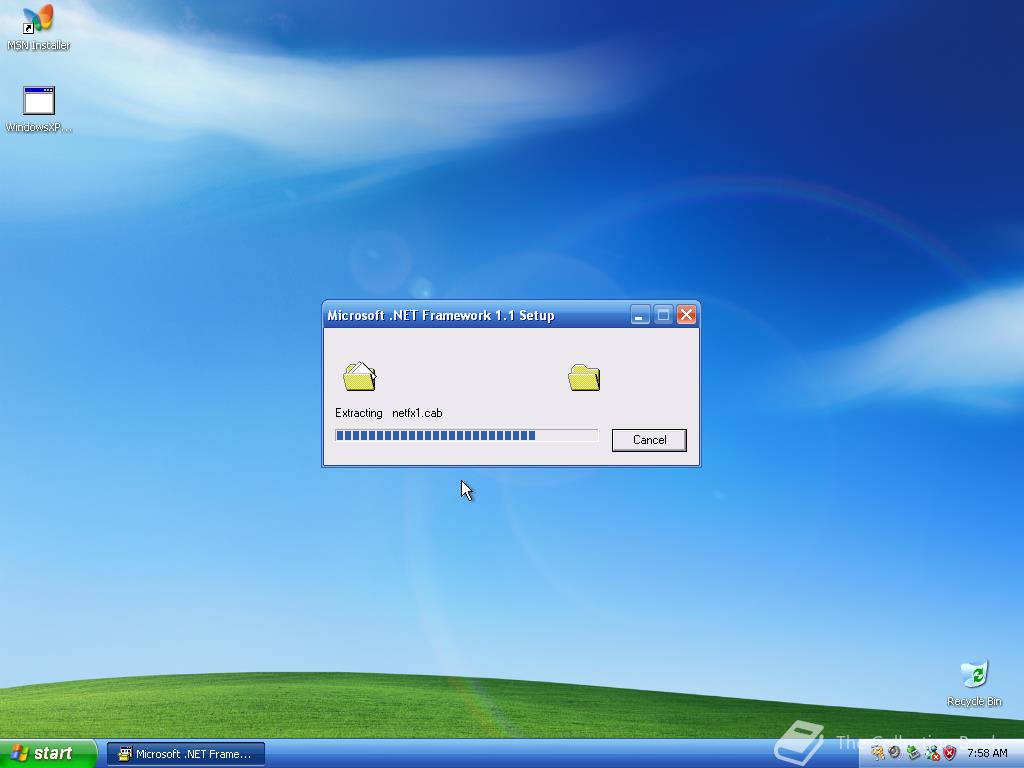The image size is (1024, 768).
Task: Click the 7:58 AM taskbar clock
Action: (x=987, y=754)
